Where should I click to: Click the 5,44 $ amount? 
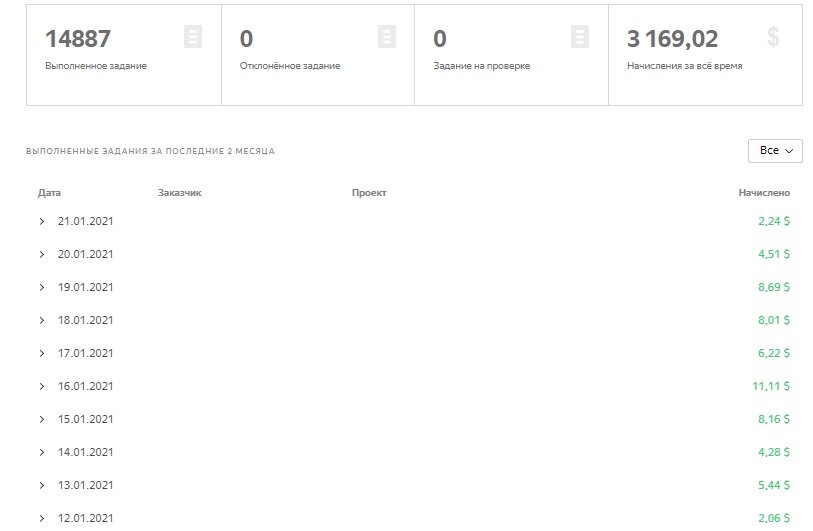[x=774, y=485]
